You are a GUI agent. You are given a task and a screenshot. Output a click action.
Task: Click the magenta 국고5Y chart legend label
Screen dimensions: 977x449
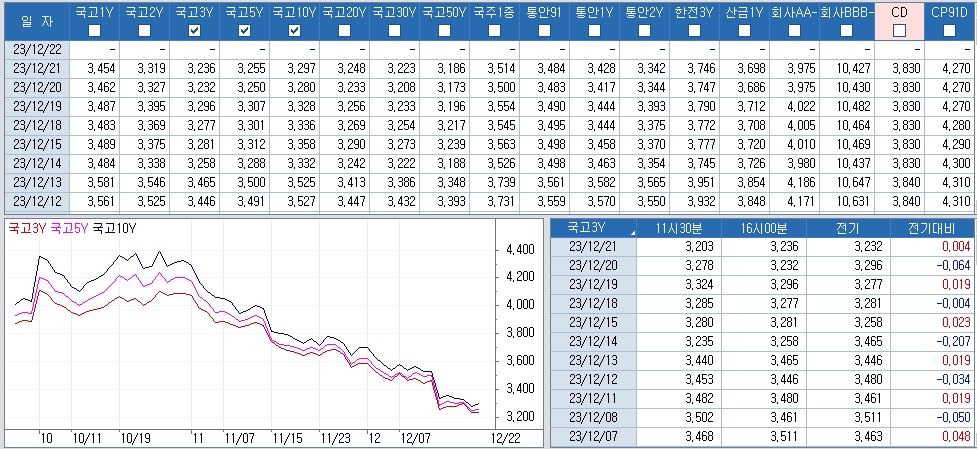pyautogui.click(x=69, y=228)
